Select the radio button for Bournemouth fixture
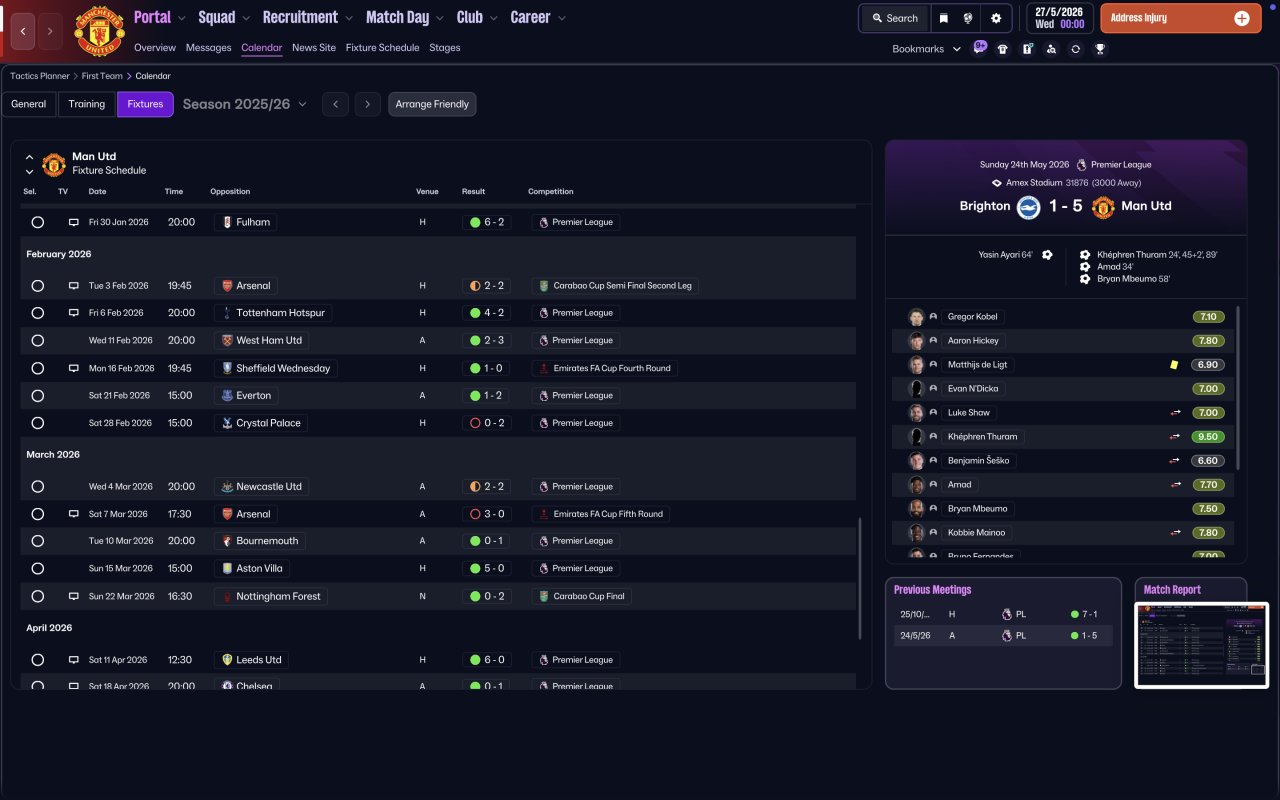 pyautogui.click(x=38, y=541)
